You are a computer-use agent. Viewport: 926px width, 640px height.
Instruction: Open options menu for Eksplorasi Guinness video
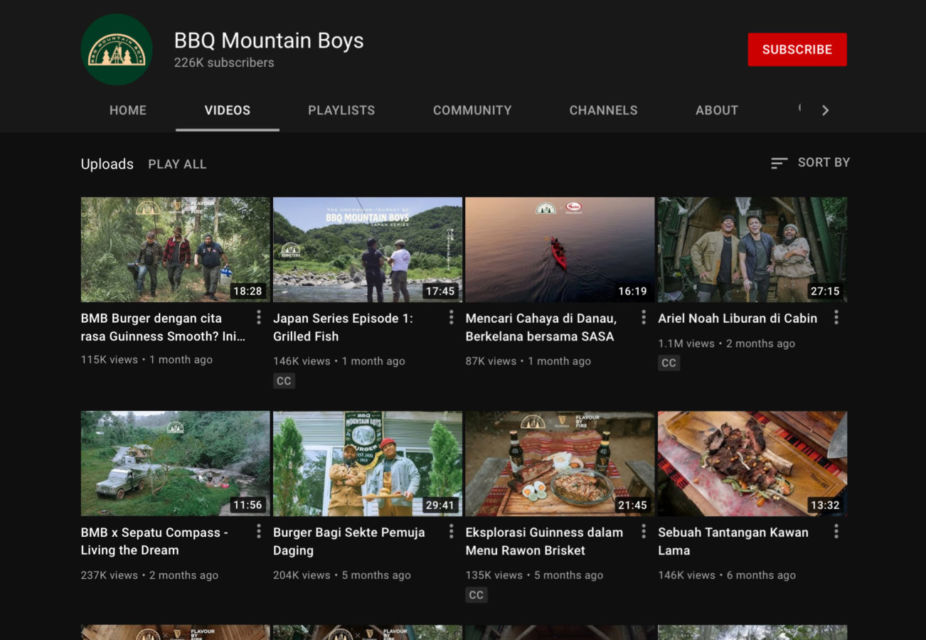(x=644, y=532)
